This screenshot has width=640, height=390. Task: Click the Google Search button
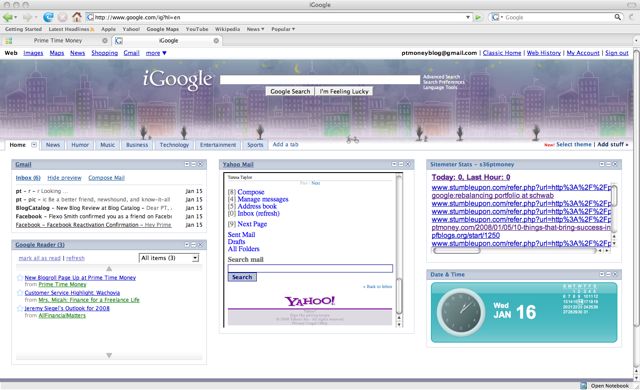click(x=290, y=91)
